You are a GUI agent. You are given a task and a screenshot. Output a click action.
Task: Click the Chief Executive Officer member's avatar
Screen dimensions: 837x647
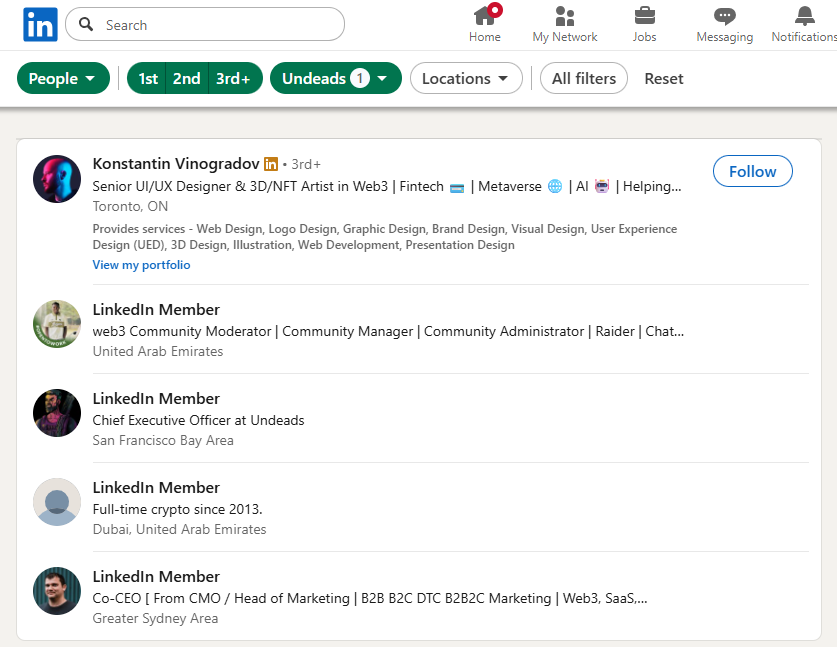tap(57, 413)
